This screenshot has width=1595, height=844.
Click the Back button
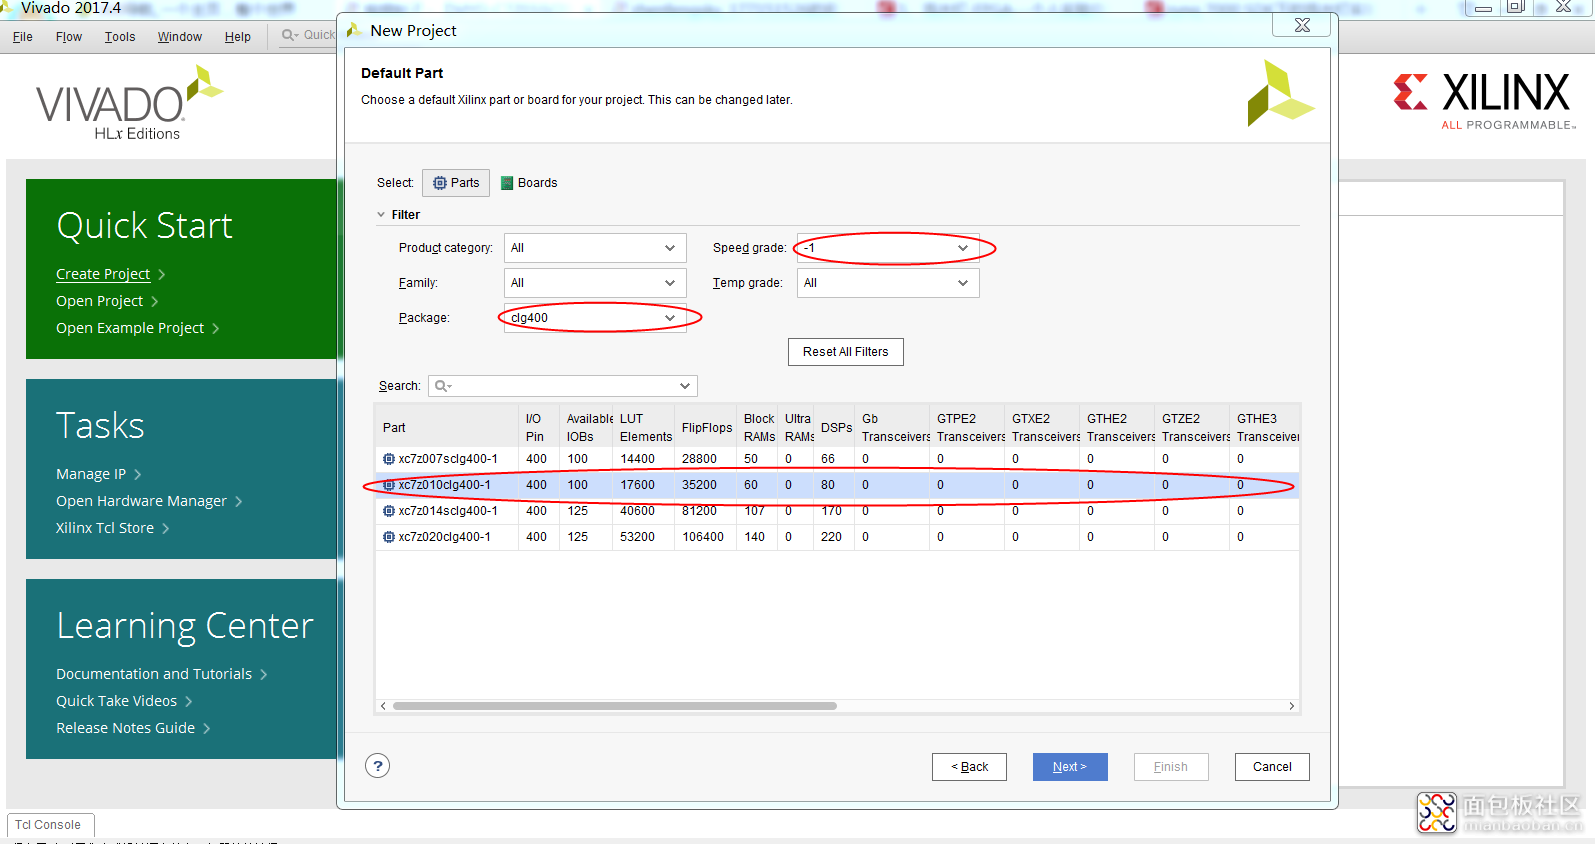pyautogui.click(x=969, y=767)
